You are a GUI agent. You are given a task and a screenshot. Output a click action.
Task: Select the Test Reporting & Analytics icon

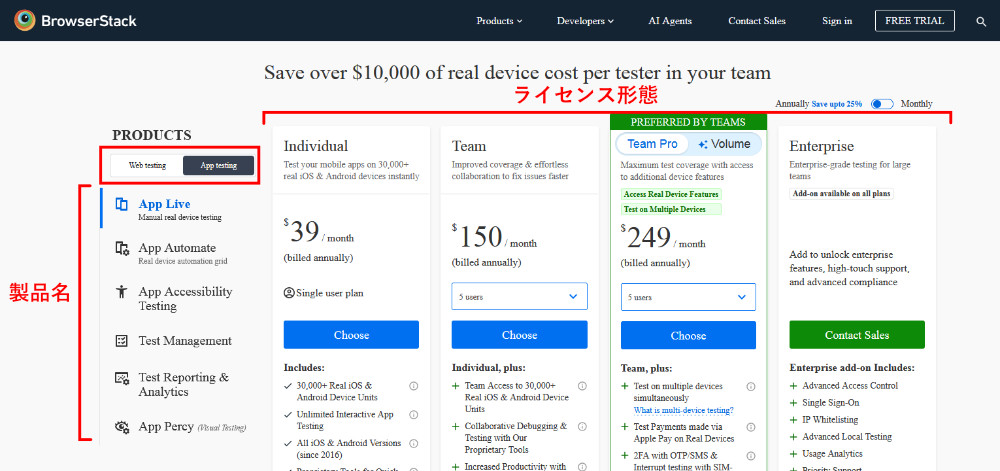122,378
